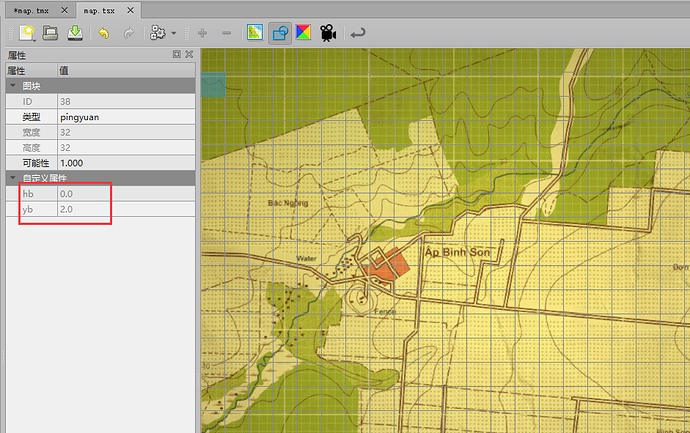This screenshot has height=433, width=690.
Task: Open the Terrain editing tool
Action: click(255, 33)
